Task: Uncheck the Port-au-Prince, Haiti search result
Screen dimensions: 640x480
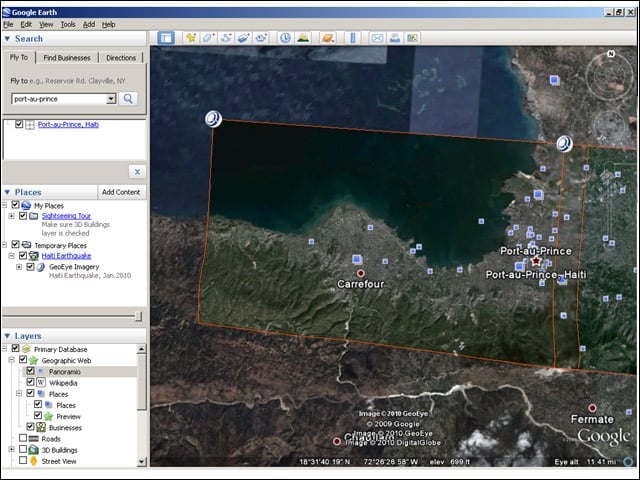Action: pos(19,124)
